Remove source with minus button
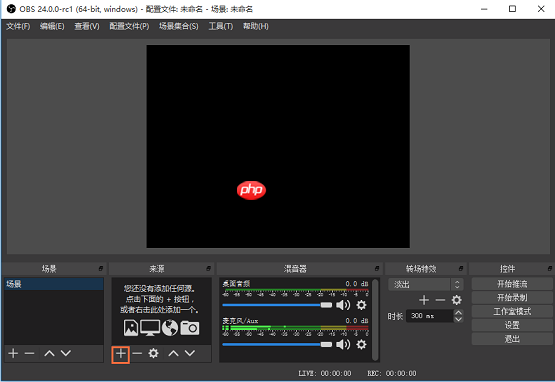 pos(137,353)
